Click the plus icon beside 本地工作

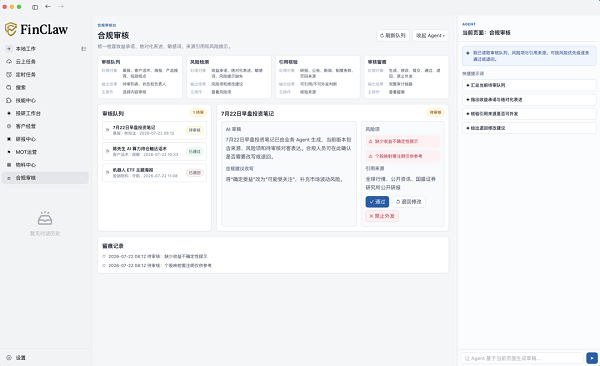pos(9,49)
